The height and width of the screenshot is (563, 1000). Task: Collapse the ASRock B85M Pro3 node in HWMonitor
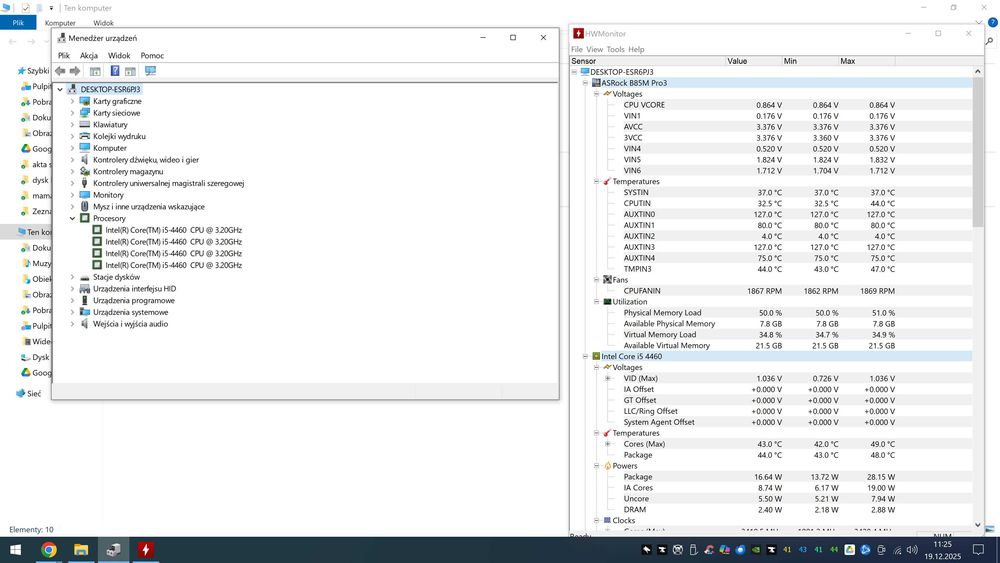pos(585,83)
